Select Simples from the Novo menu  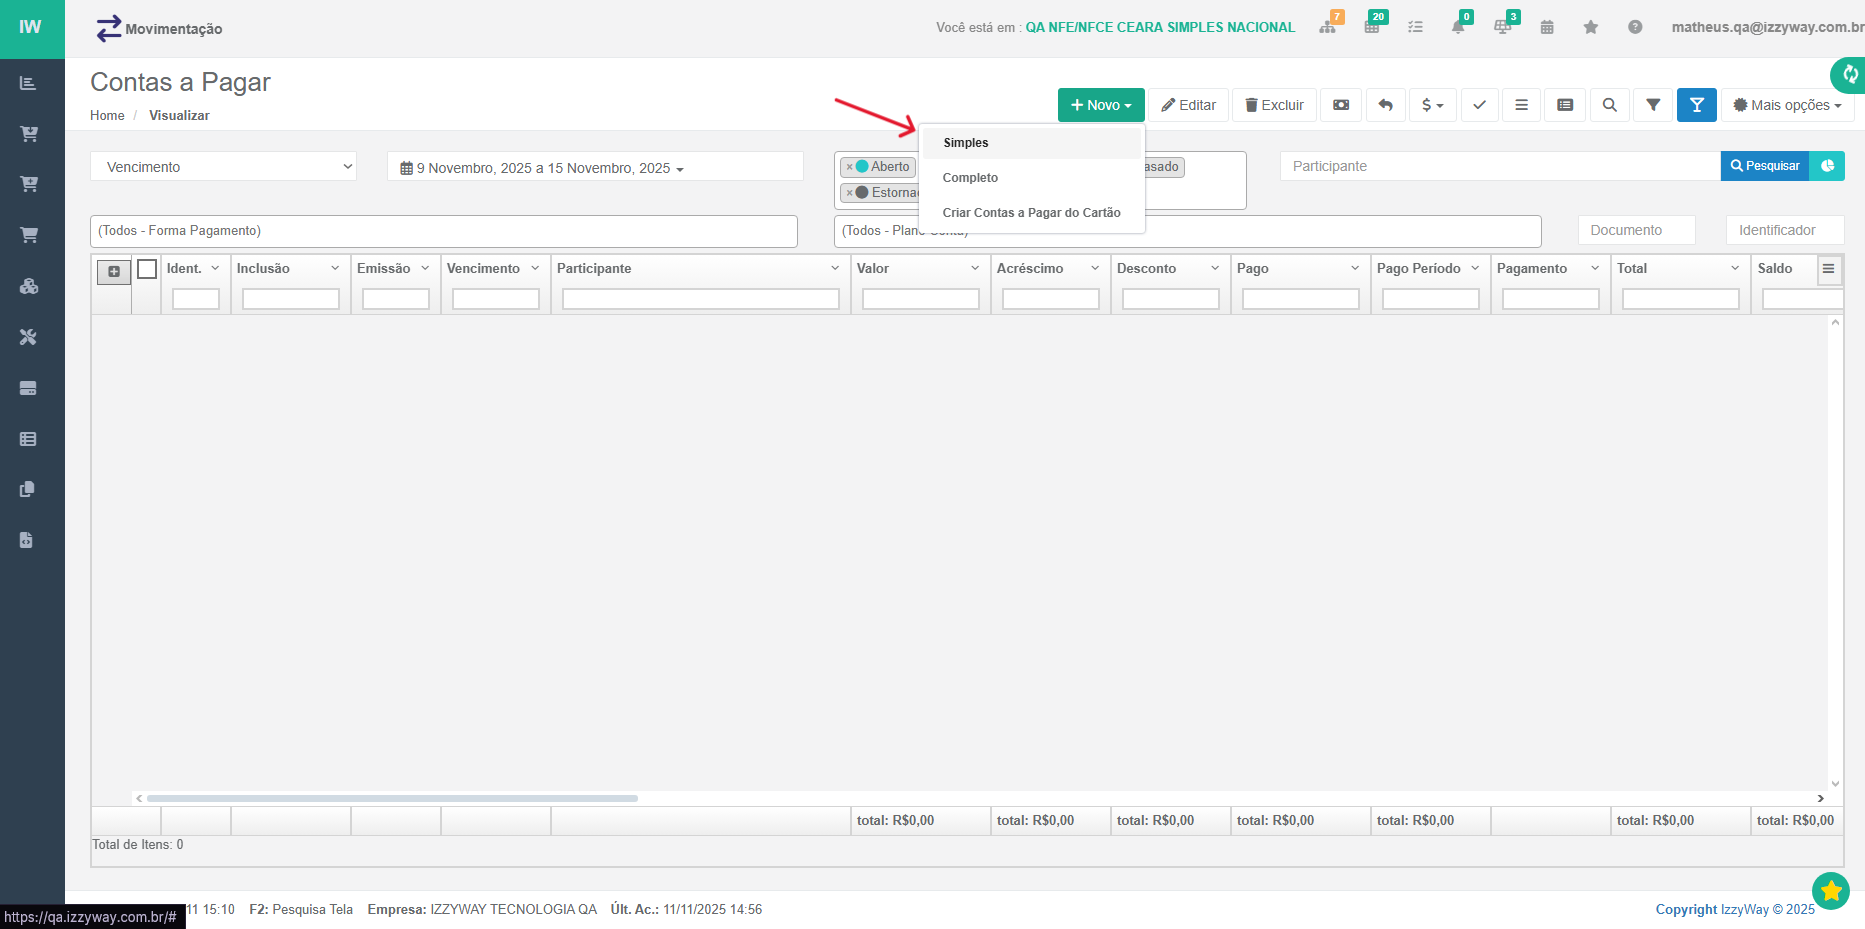(965, 143)
